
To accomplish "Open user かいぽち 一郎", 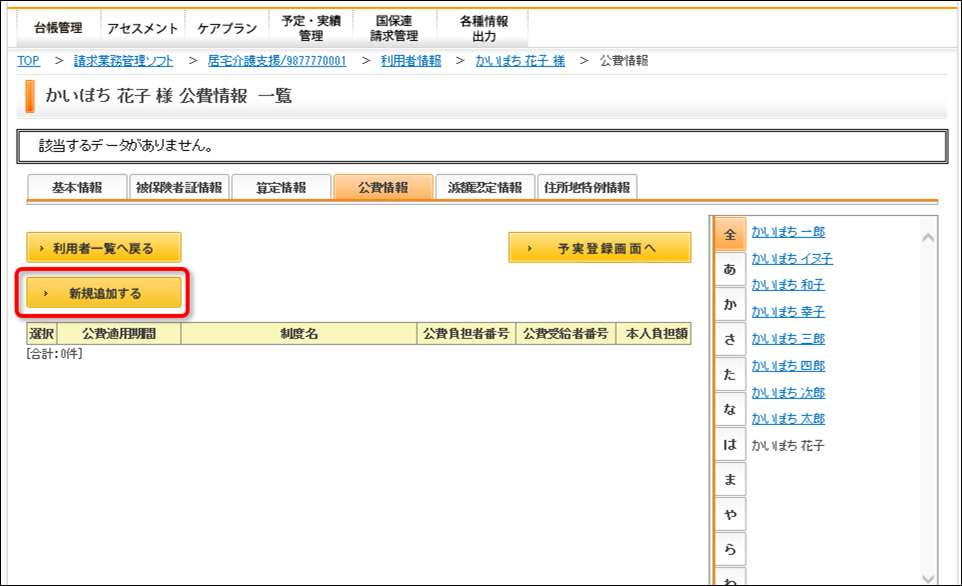I will click(788, 231).
